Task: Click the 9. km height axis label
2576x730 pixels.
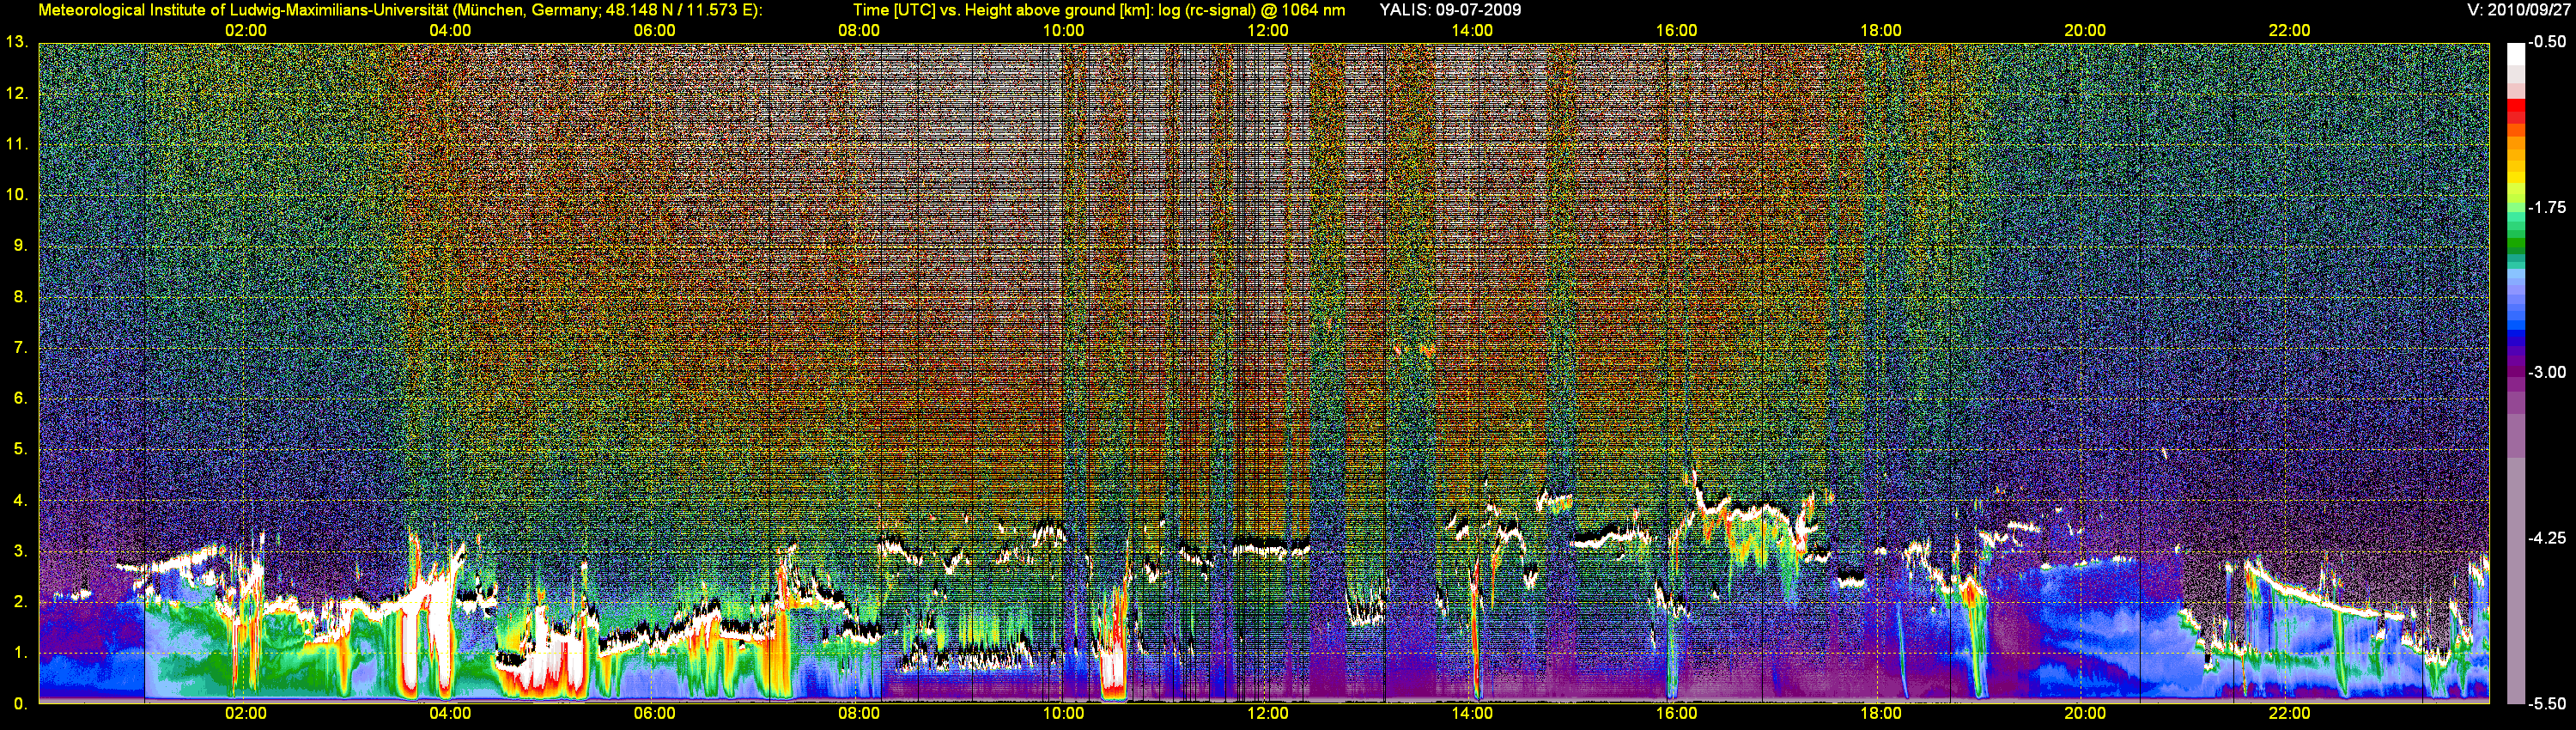Action: (20, 246)
